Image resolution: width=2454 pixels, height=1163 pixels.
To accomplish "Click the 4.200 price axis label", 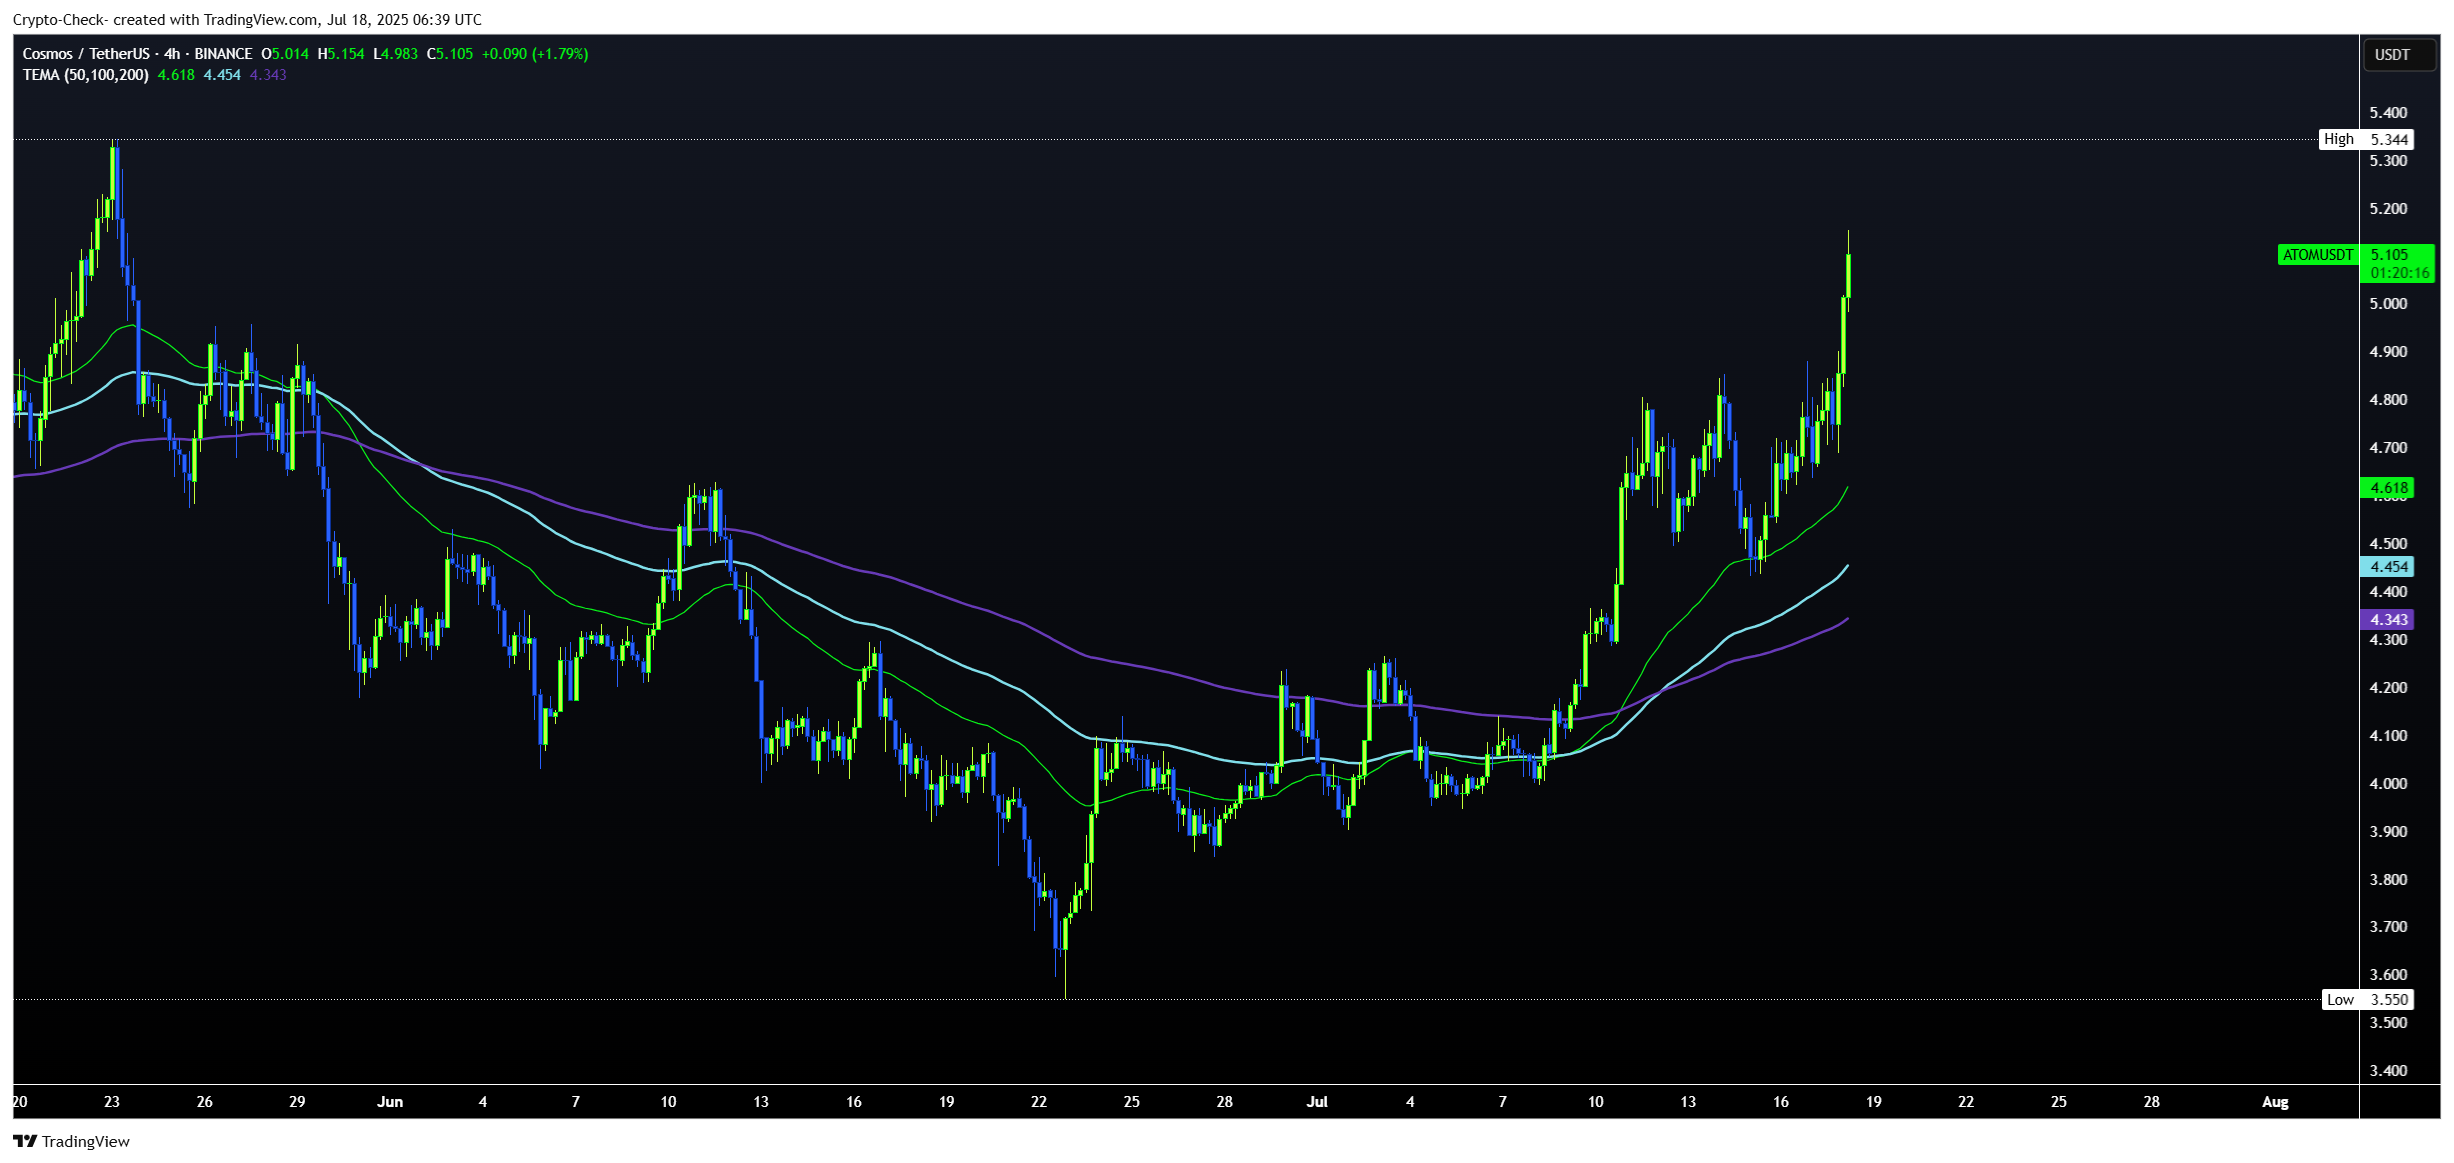I will [x=2388, y=687].
